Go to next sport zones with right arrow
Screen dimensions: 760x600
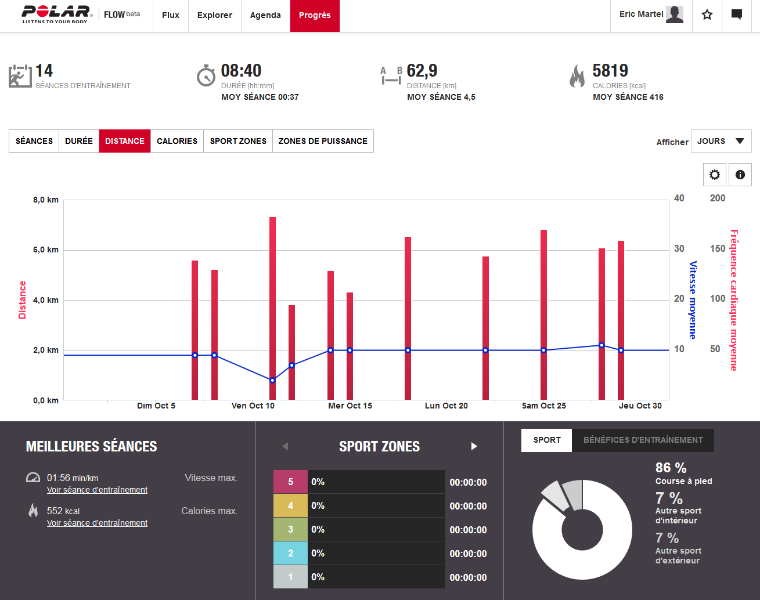tap(474, 446)
